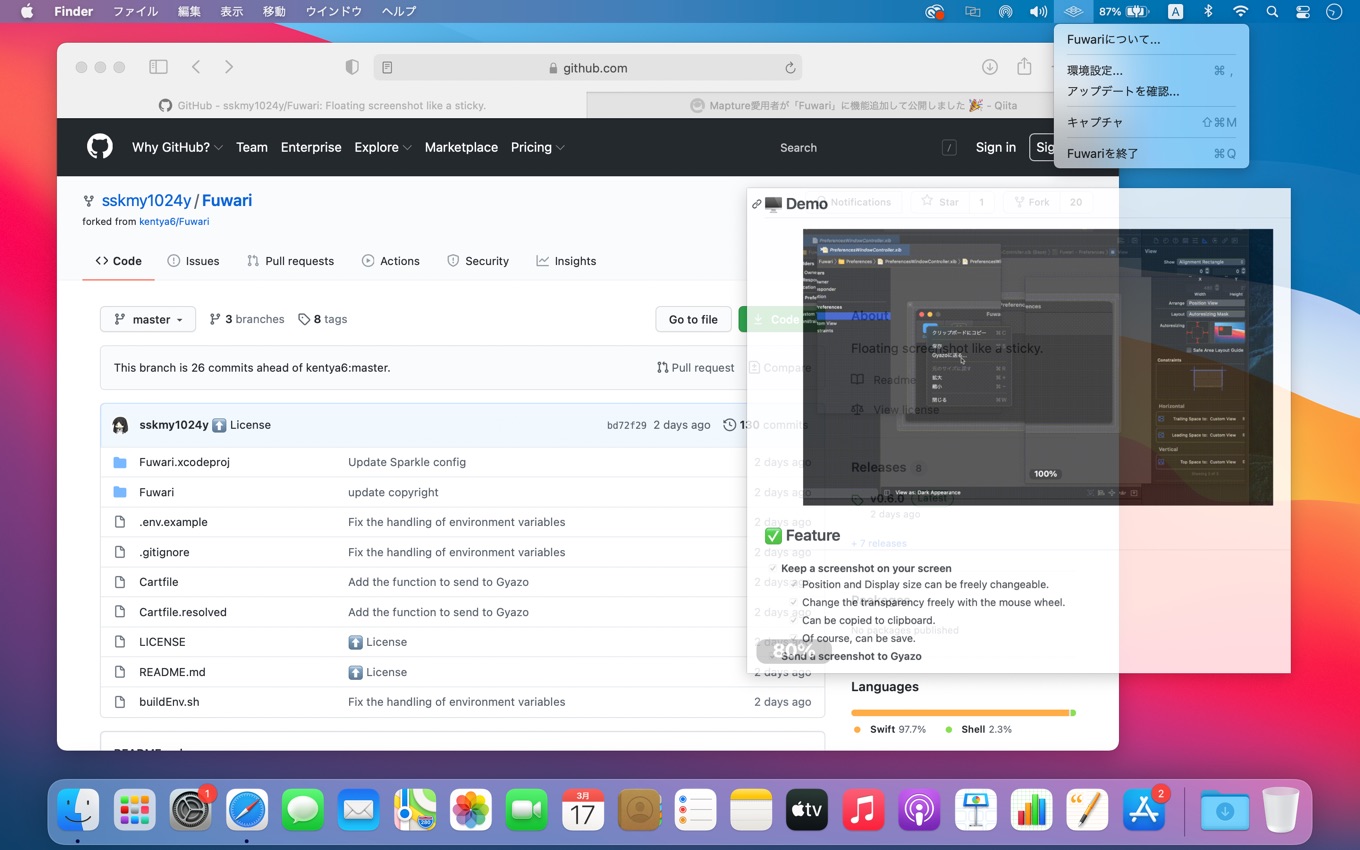The height and width of the screenshot is (850, 1360).
Task: Open the volume control in menu bar
Action: (1039, 12)
